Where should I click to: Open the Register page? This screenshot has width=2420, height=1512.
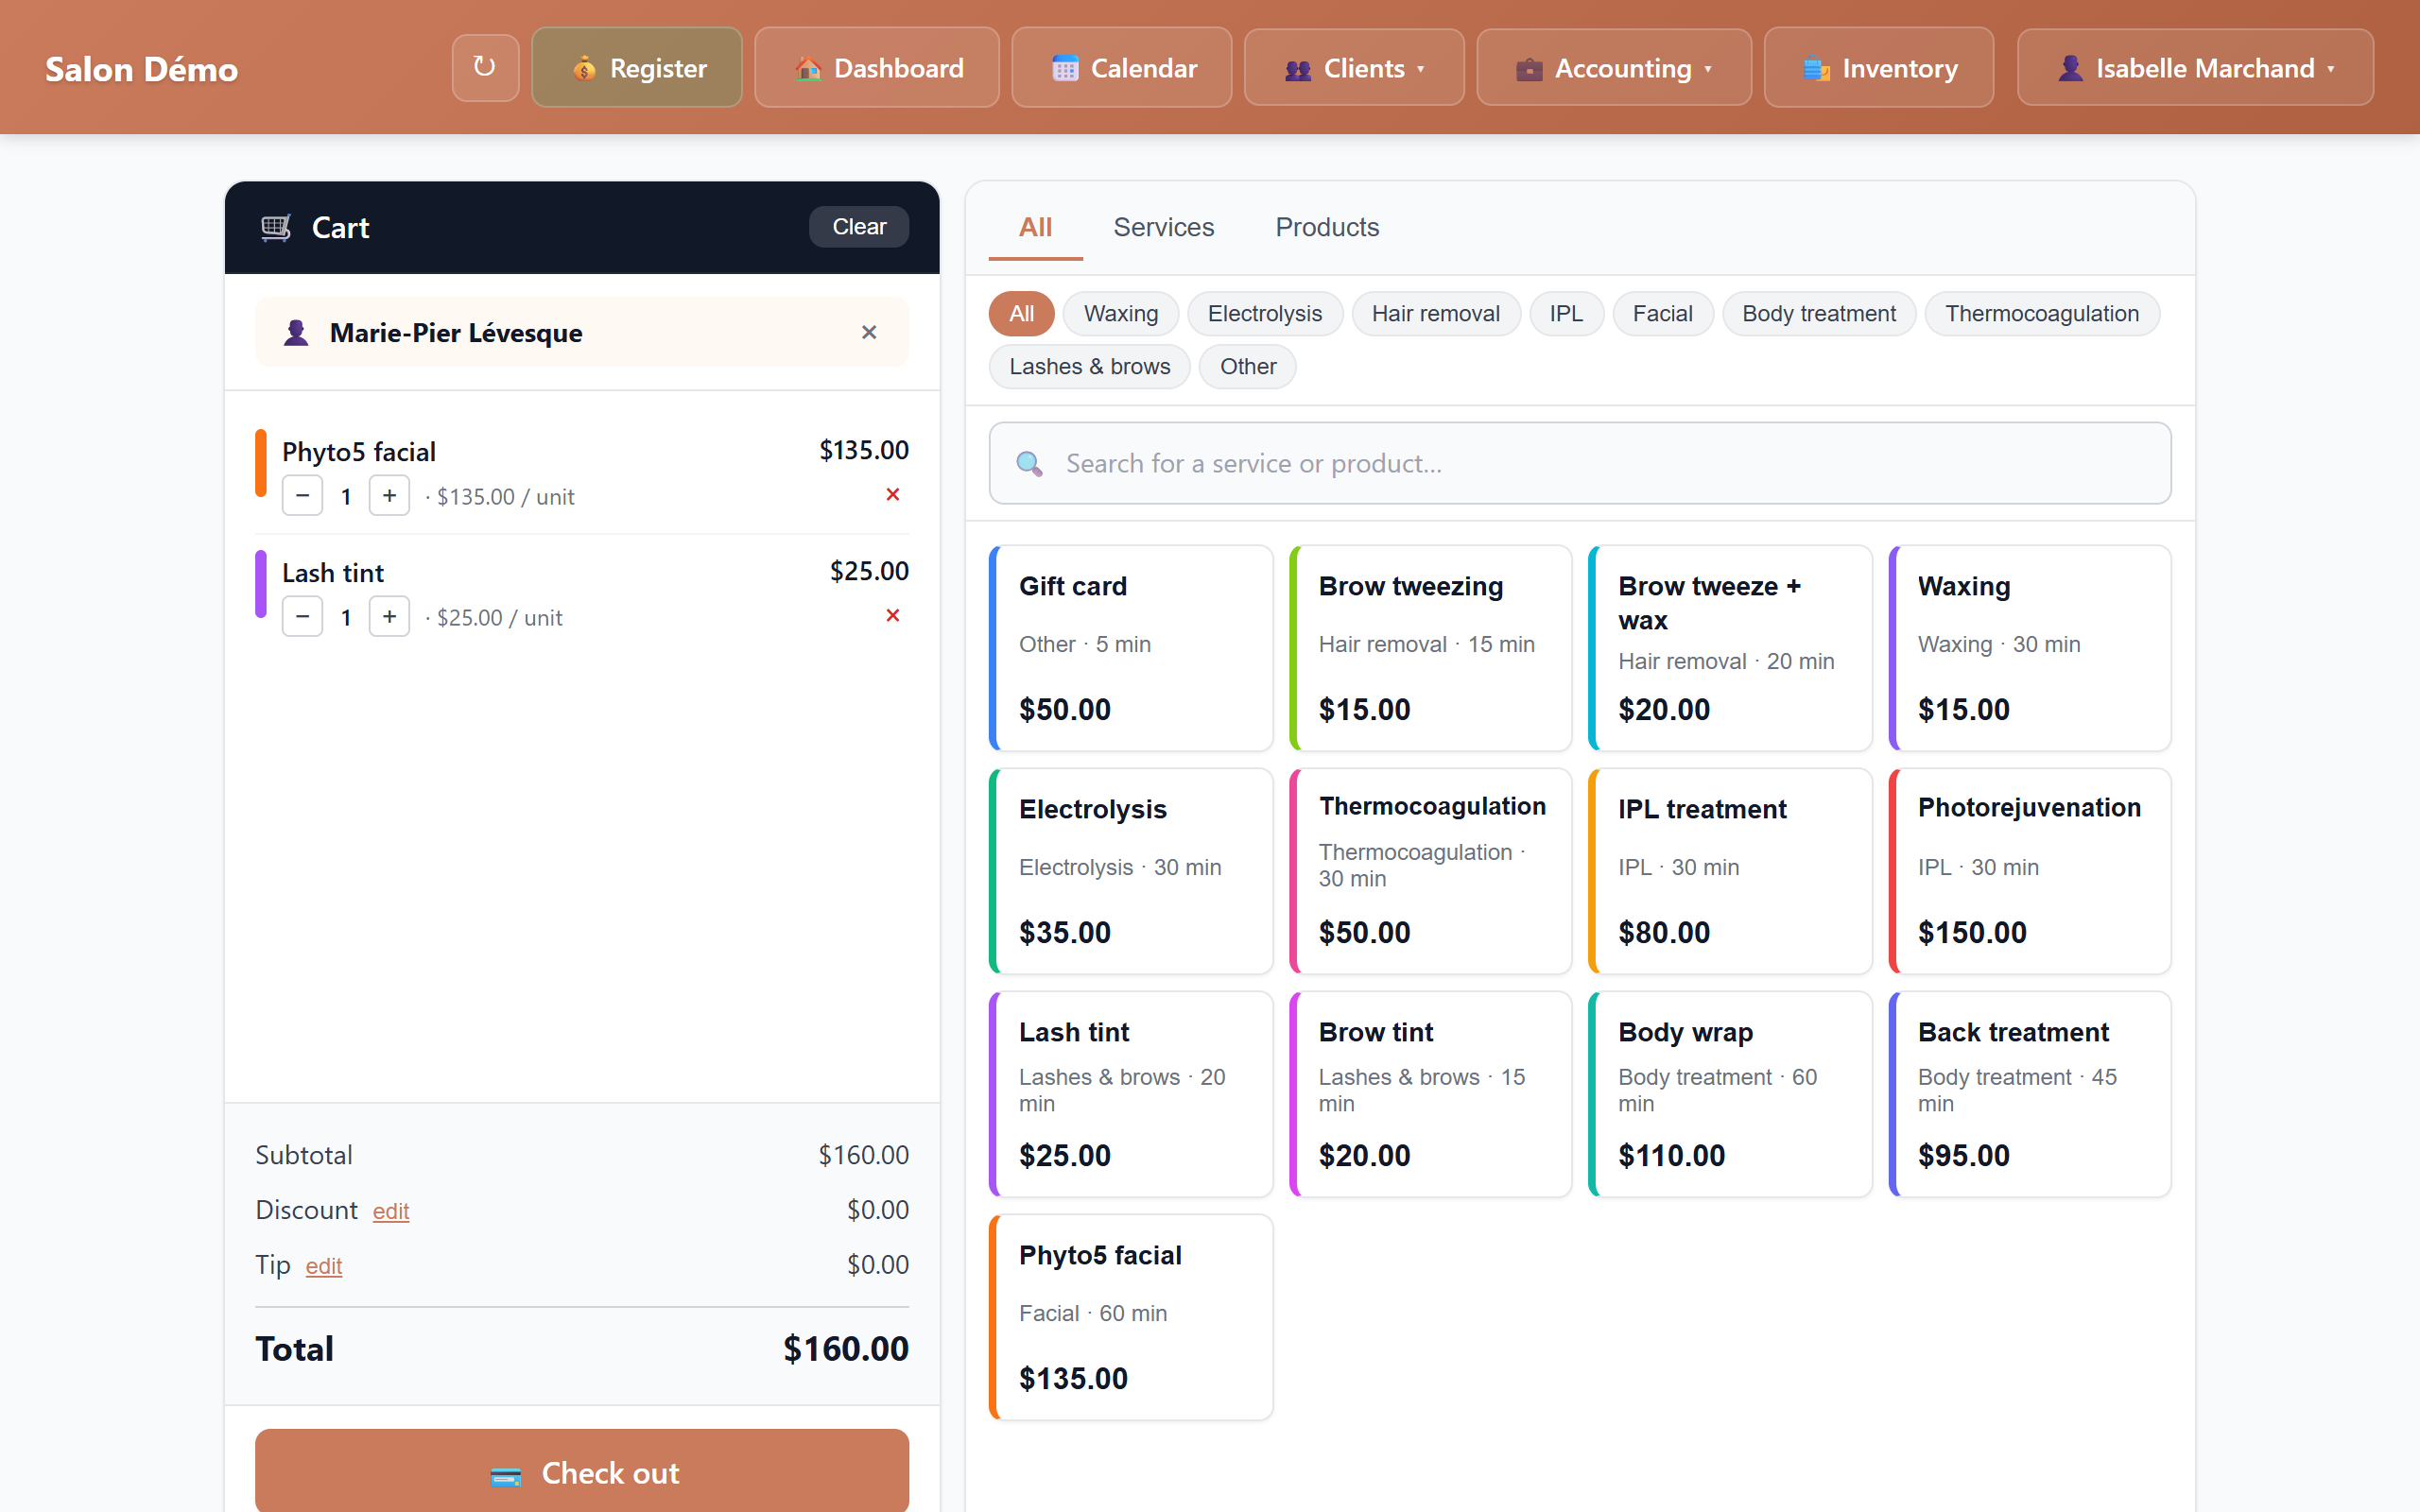pos(637,67)
